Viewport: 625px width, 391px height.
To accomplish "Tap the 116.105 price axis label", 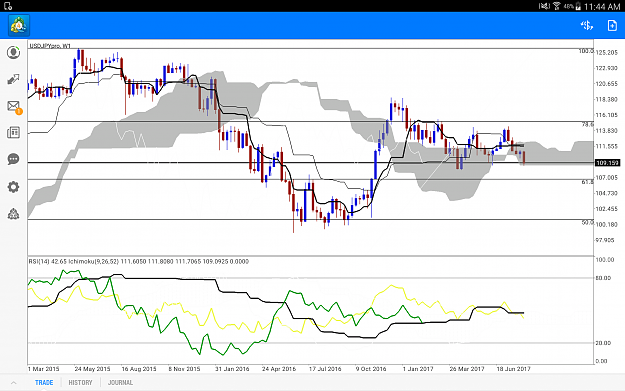I will 606,115.
